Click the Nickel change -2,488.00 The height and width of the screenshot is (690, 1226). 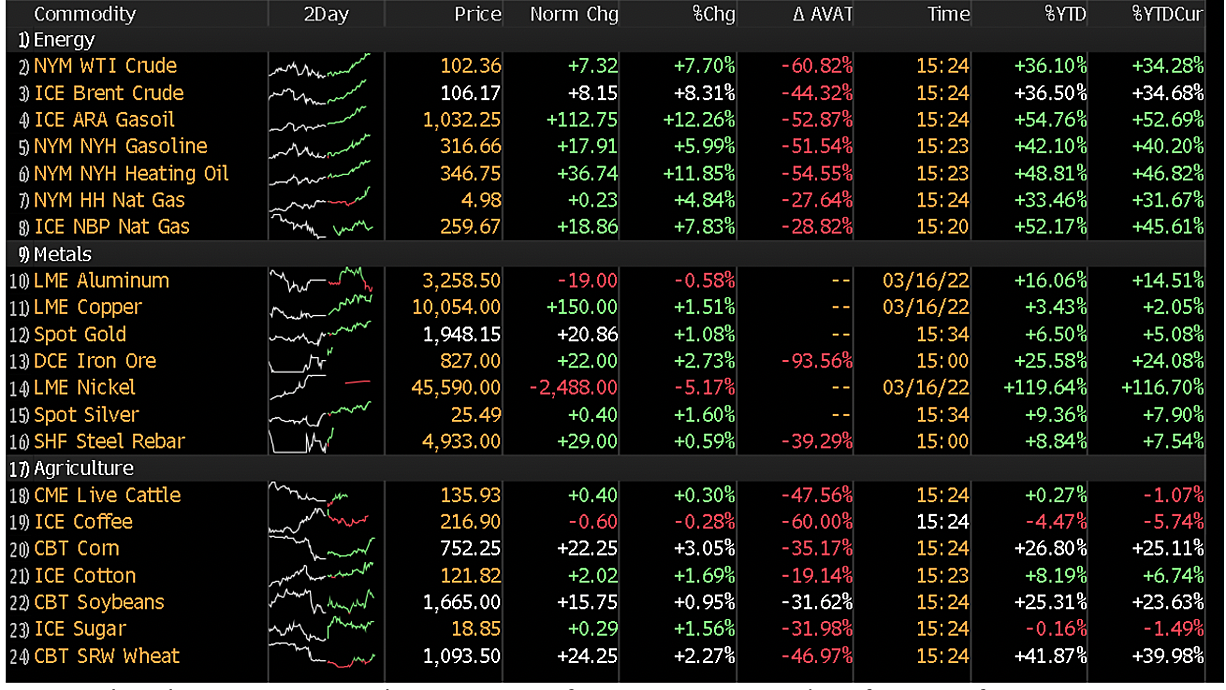(575, 388)
